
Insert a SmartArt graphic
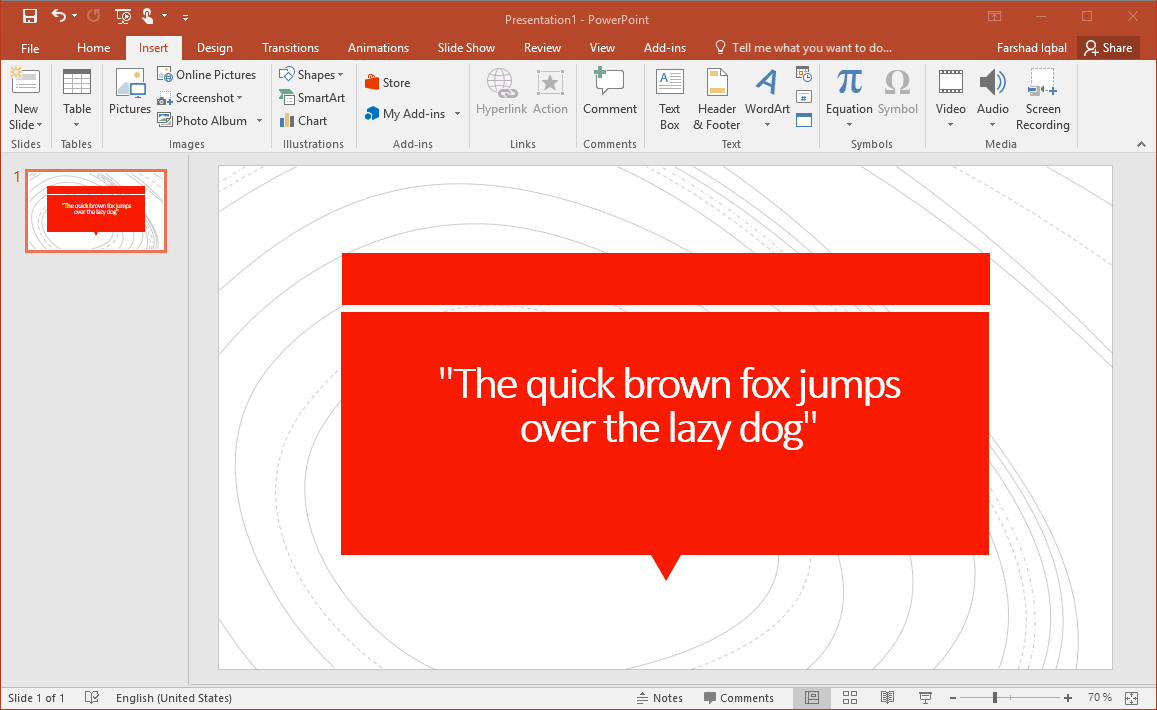[312, 98]
